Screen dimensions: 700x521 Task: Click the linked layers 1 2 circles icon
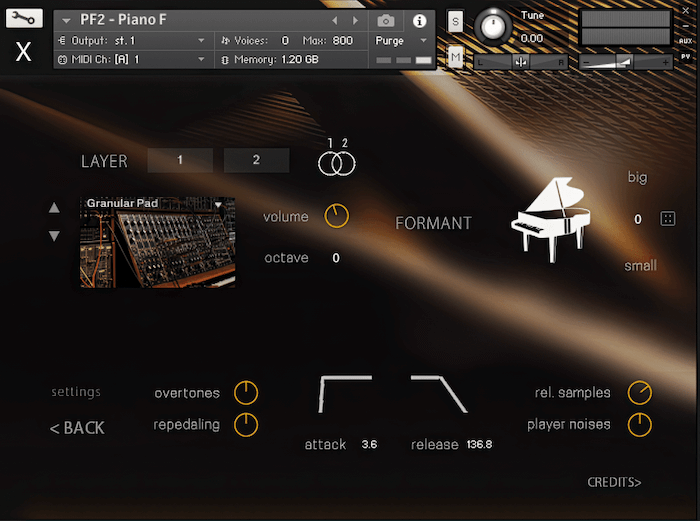(337, 163)
